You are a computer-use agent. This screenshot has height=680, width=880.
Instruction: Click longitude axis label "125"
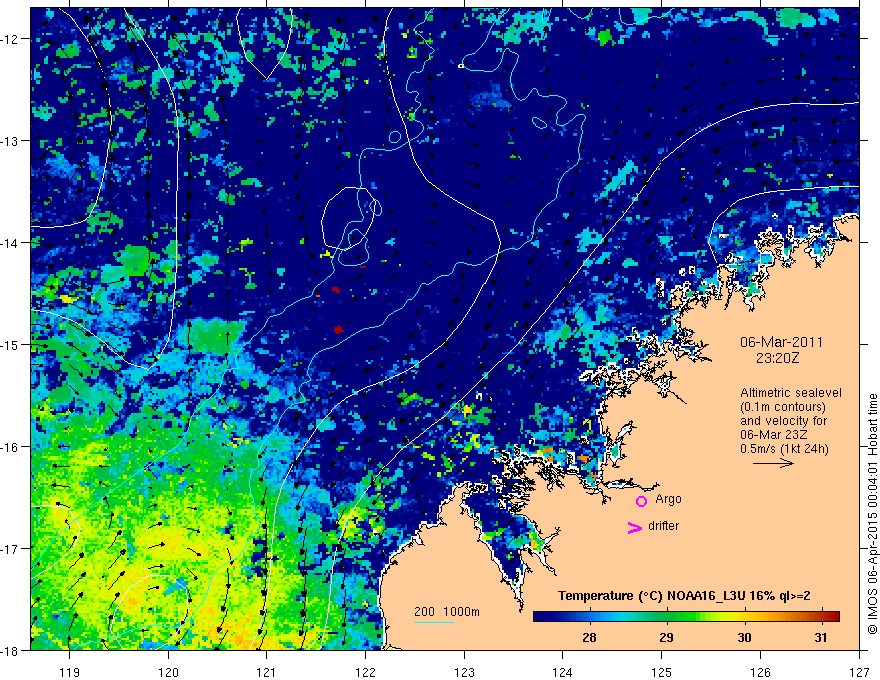pyautogui.click(x=662, y=672)
